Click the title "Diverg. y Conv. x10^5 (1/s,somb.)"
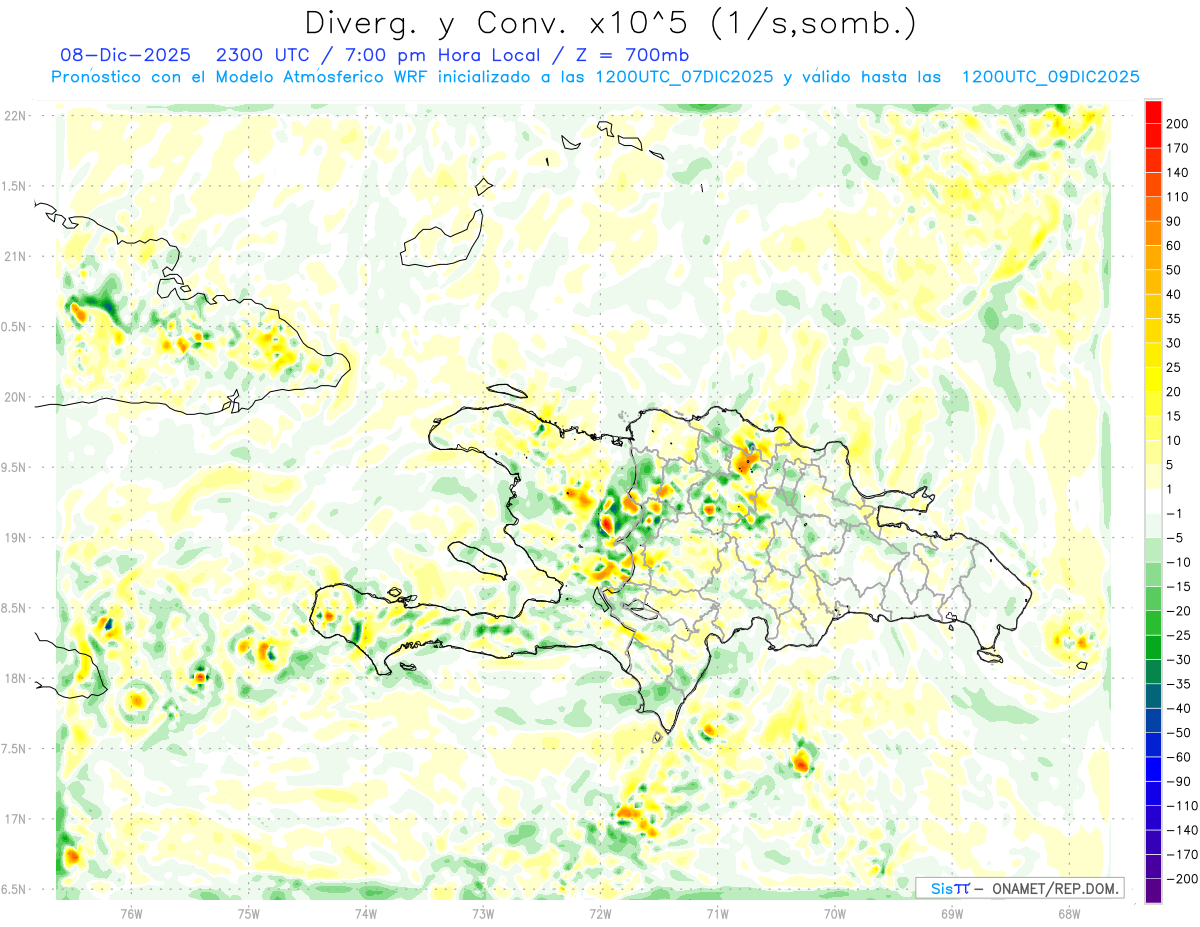 pos(610,23)
